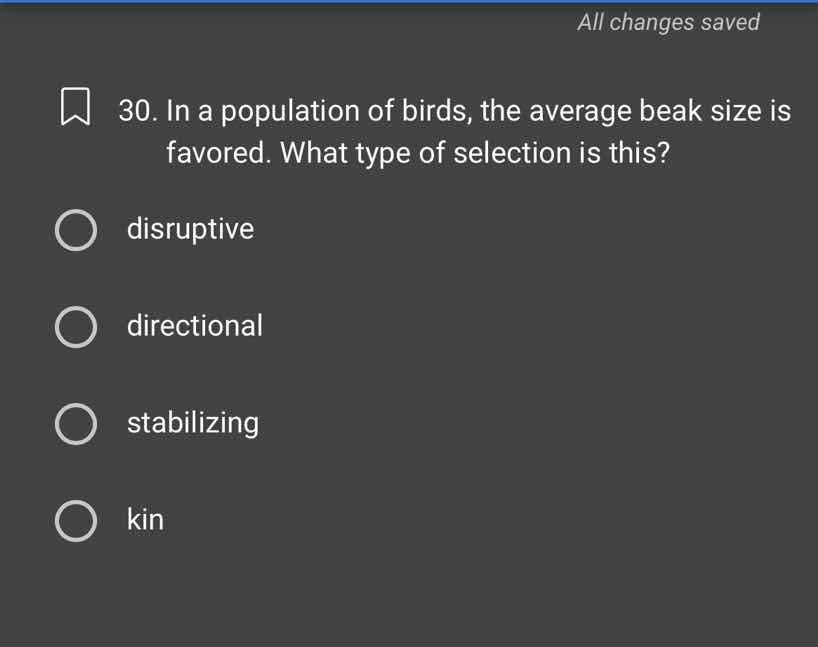
Task: Answer with 'directional' by clicking its circle
Action: (x=76, y=327)
